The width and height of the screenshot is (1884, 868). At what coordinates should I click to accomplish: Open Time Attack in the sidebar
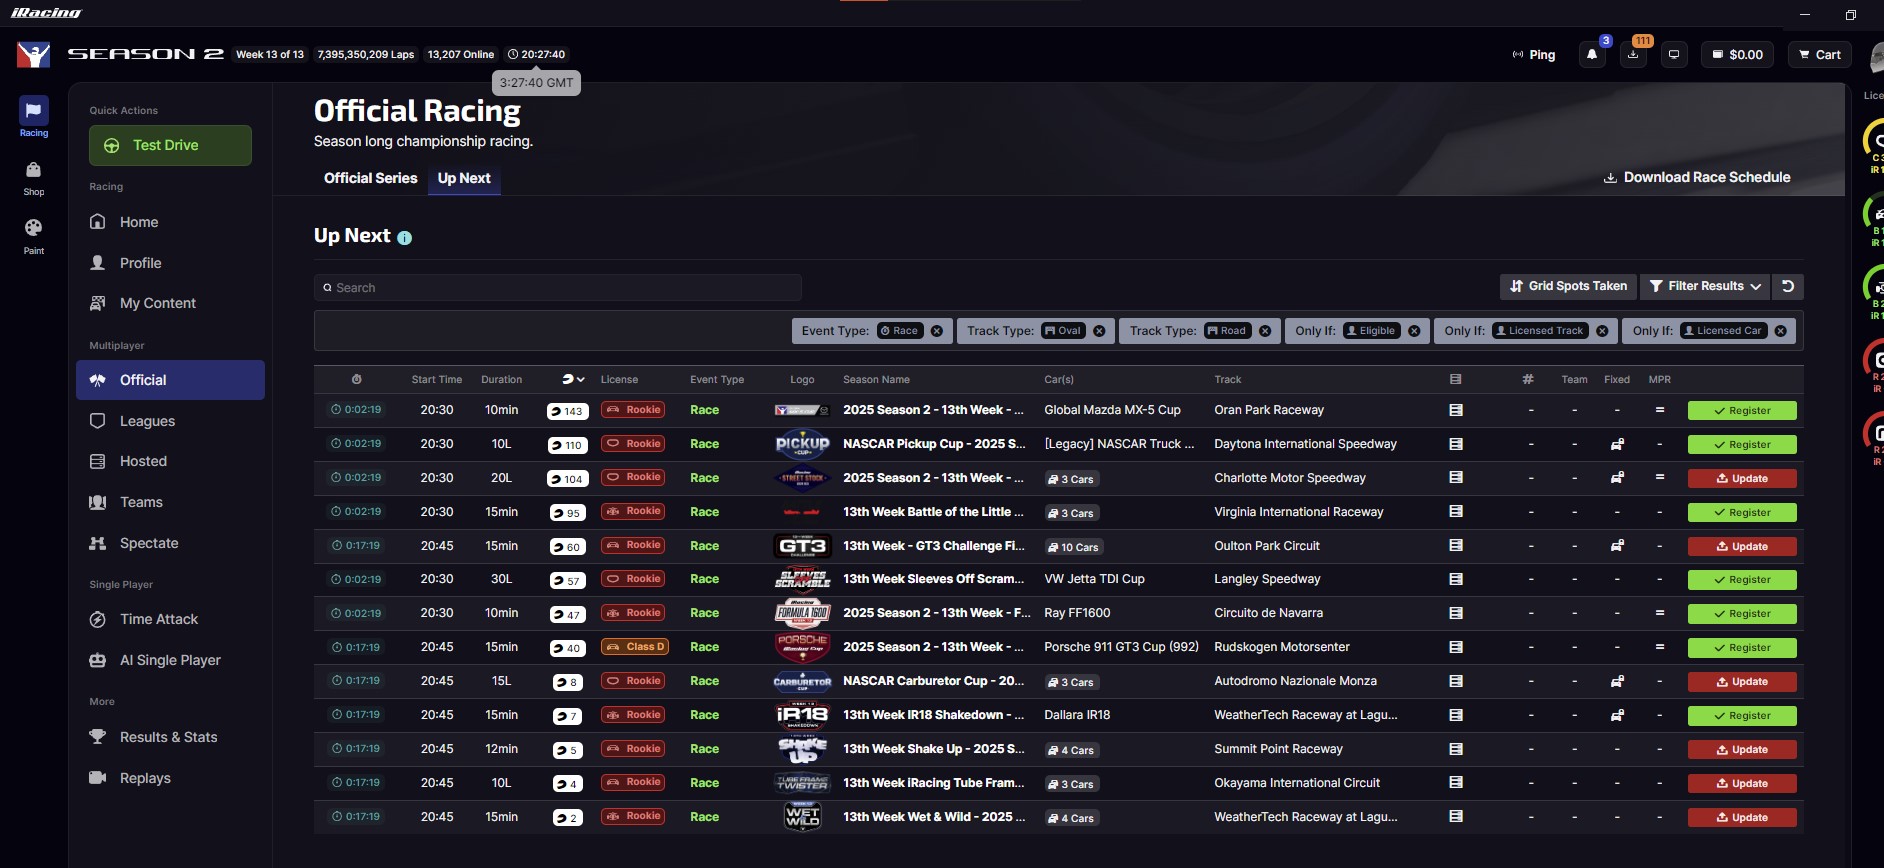pyautogui.click(x=158, y=619)
